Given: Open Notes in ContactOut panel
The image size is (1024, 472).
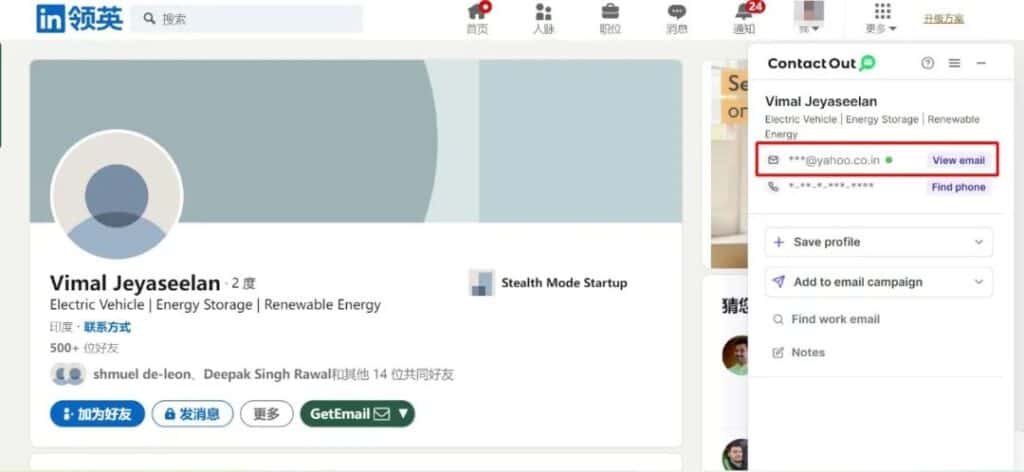Looking at the screenshot, I should pyautogui.click(x=808, y=352).
